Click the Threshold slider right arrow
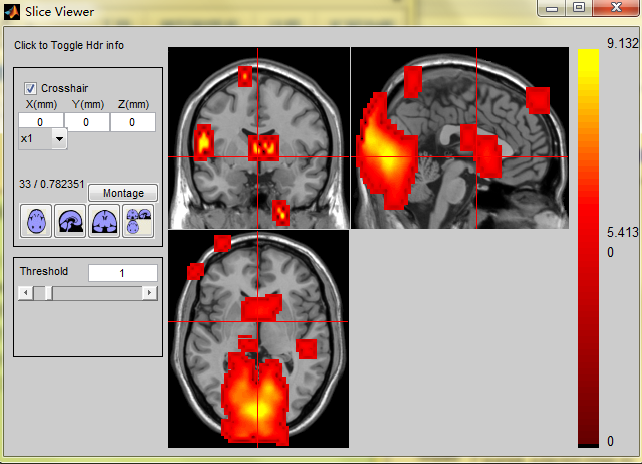 [149, 293]
